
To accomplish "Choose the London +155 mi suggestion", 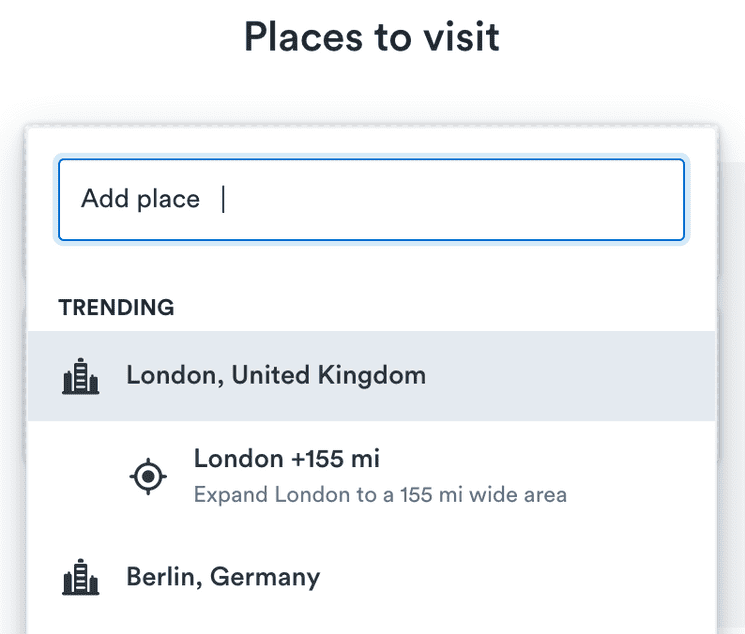I will click(286, 460).
